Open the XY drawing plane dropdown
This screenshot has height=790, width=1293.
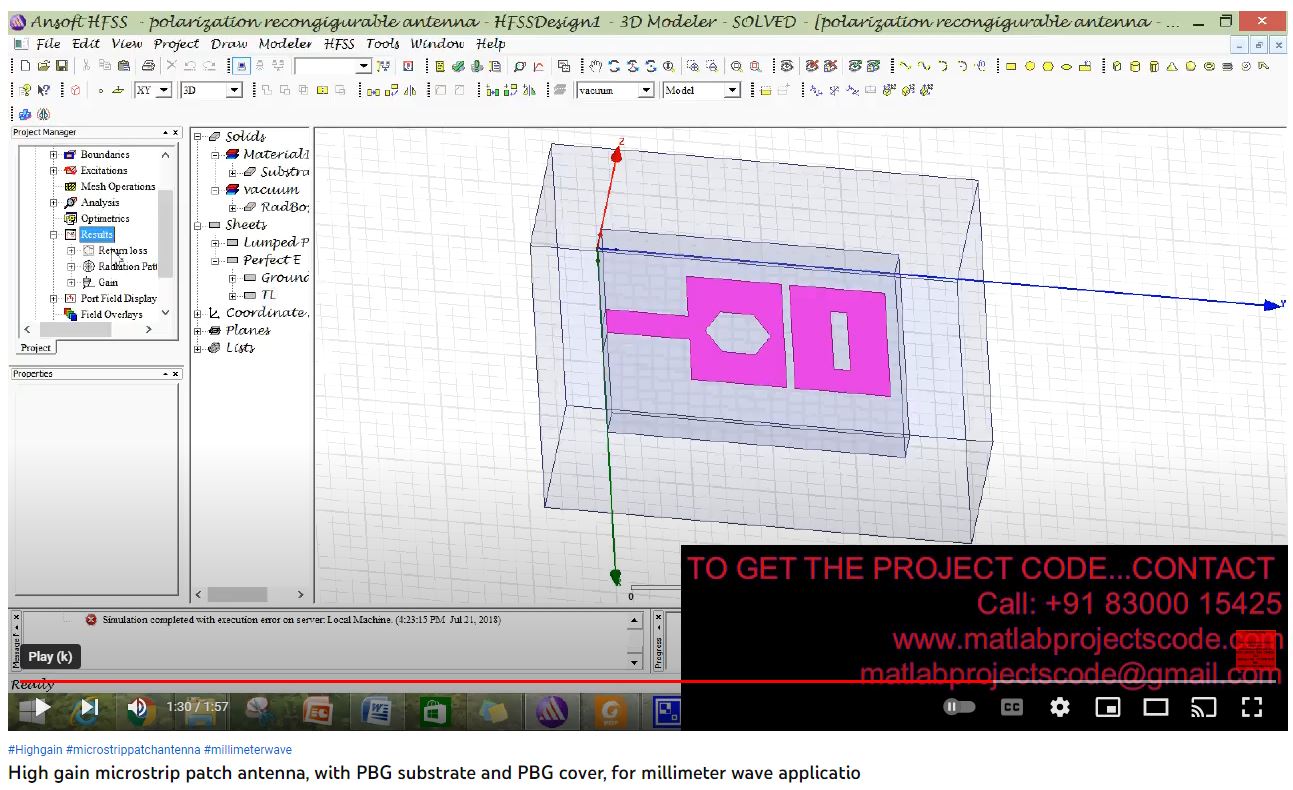(165, 90)
